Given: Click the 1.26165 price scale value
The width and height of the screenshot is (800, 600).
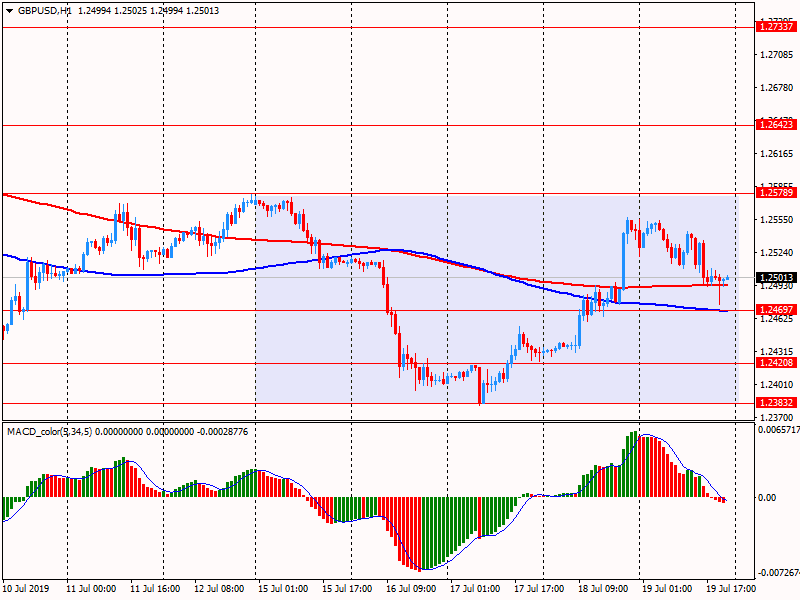Looking at the screenshot, I should tap(777, 154).
